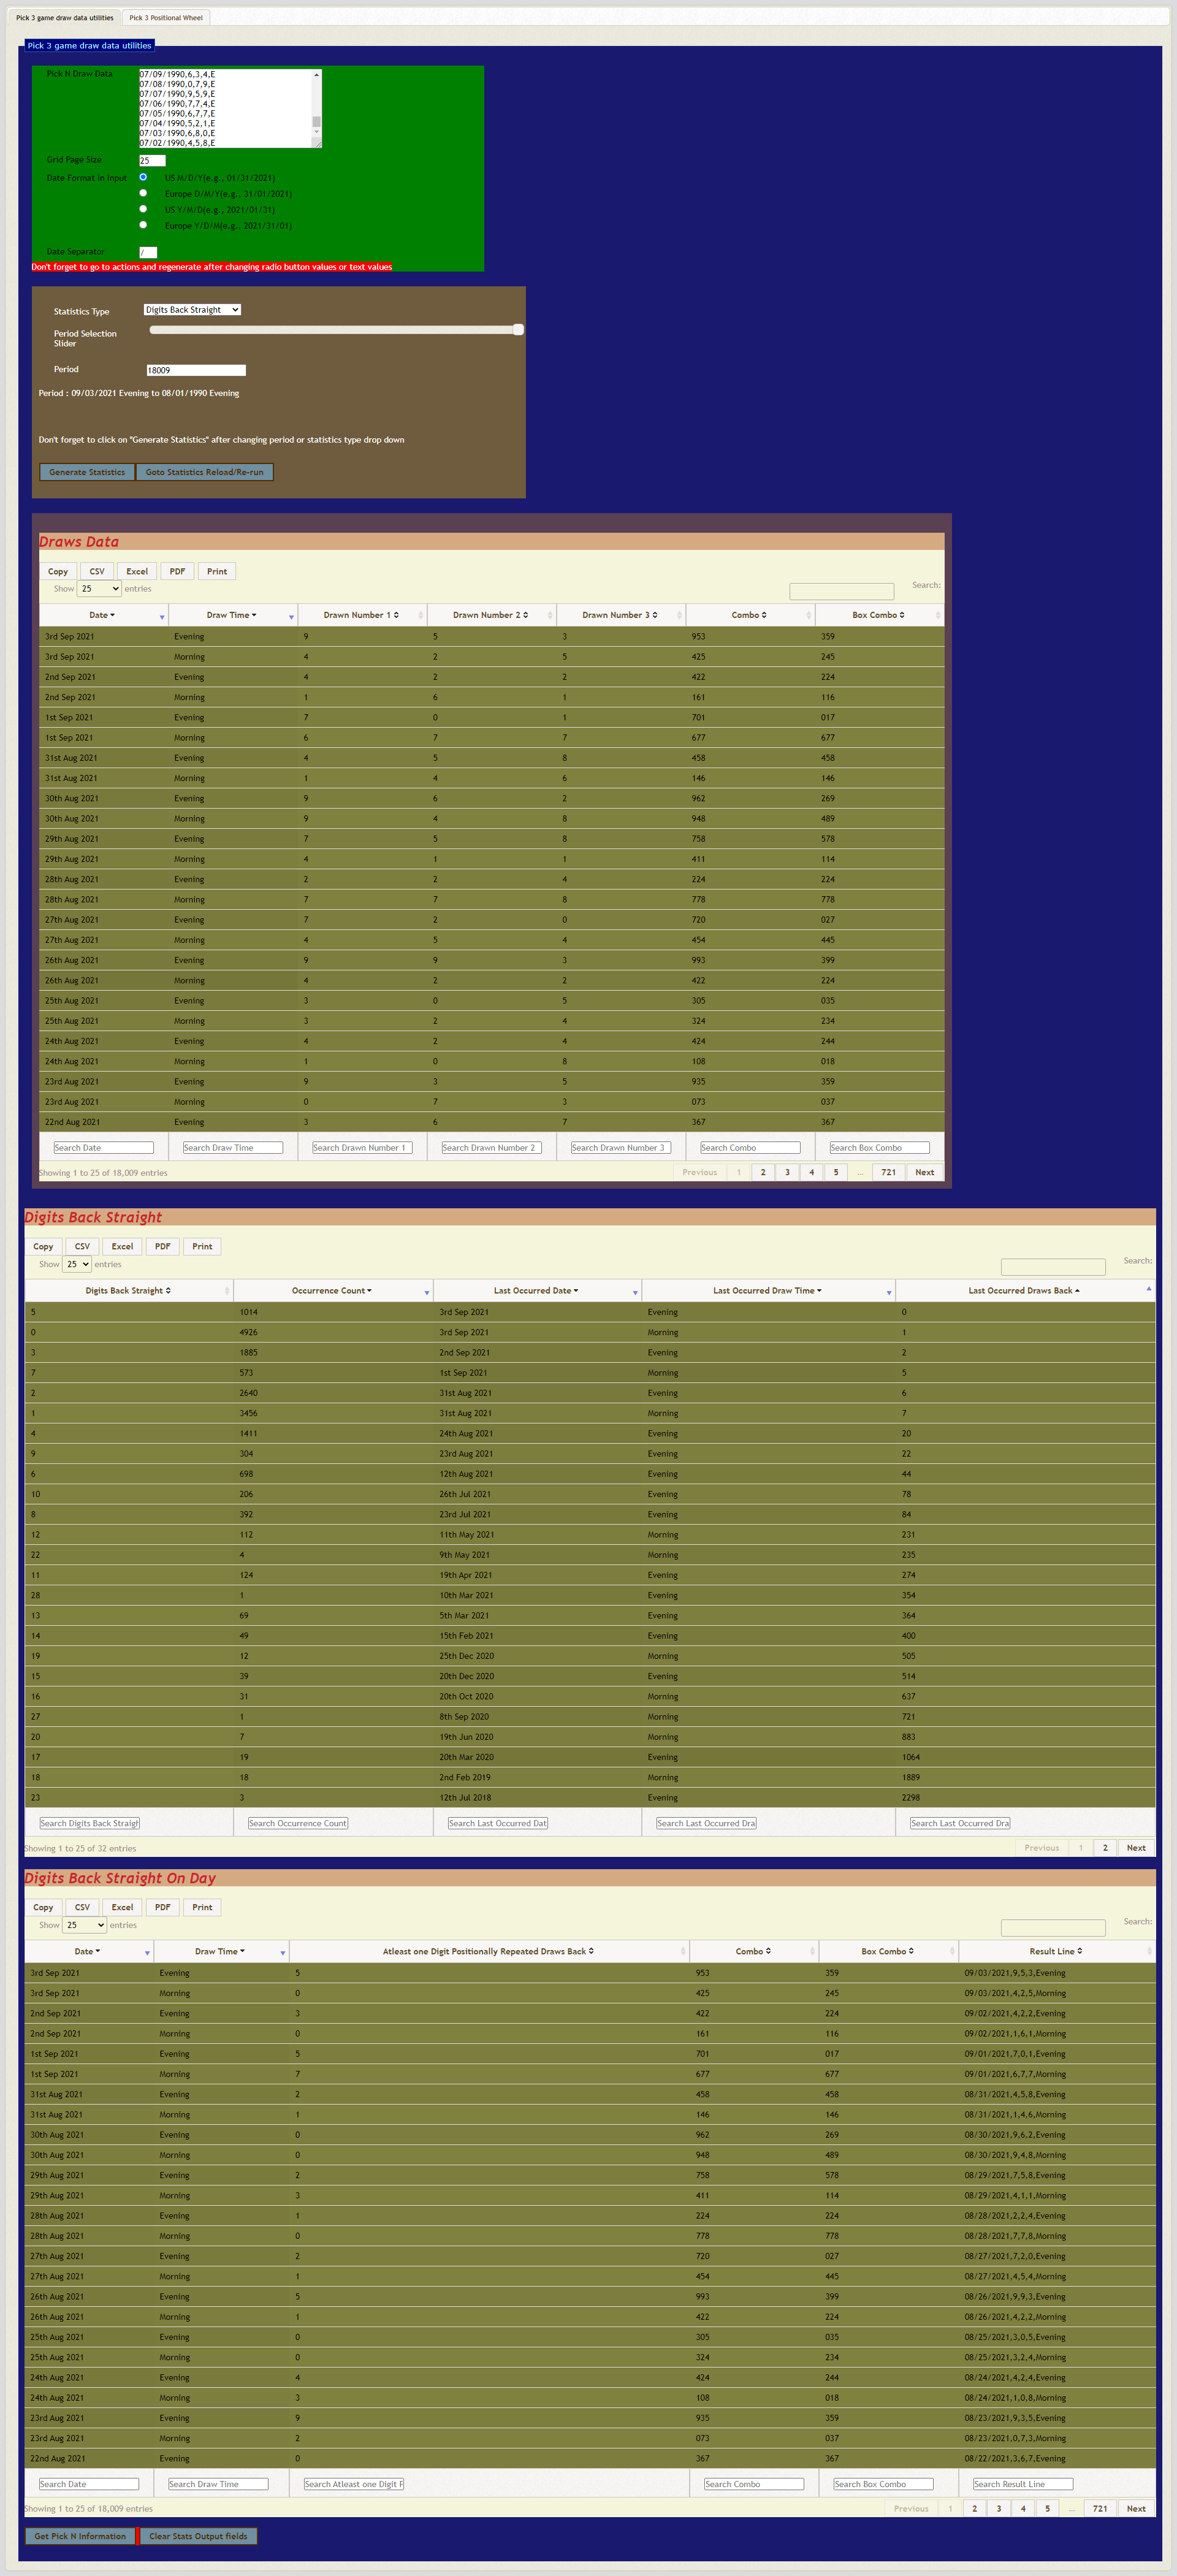The image size is (1177, 2576).
Task: Click Search Result Line filter field
Action: 1023,2484
